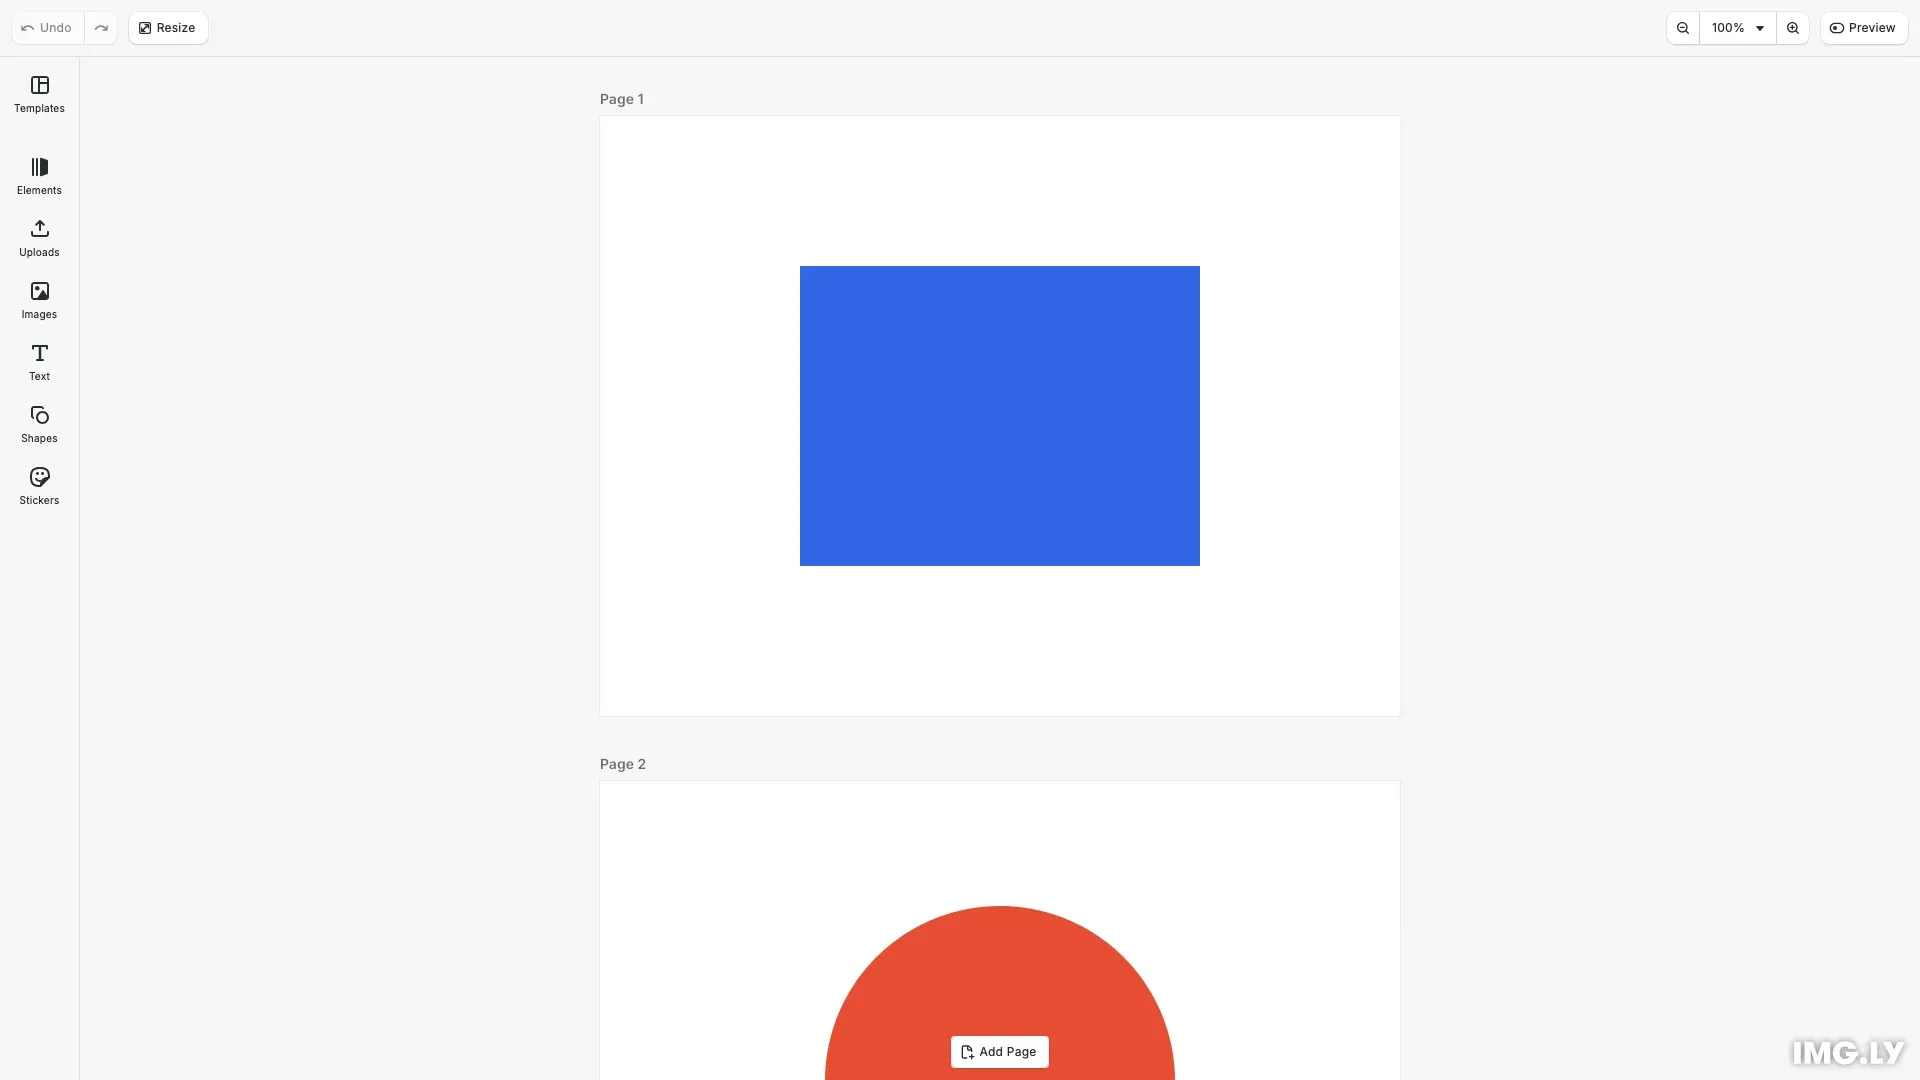This screenshot has width=1920, height=1080.
Task: Click the Page 2 label
Action: click(622, 763)
